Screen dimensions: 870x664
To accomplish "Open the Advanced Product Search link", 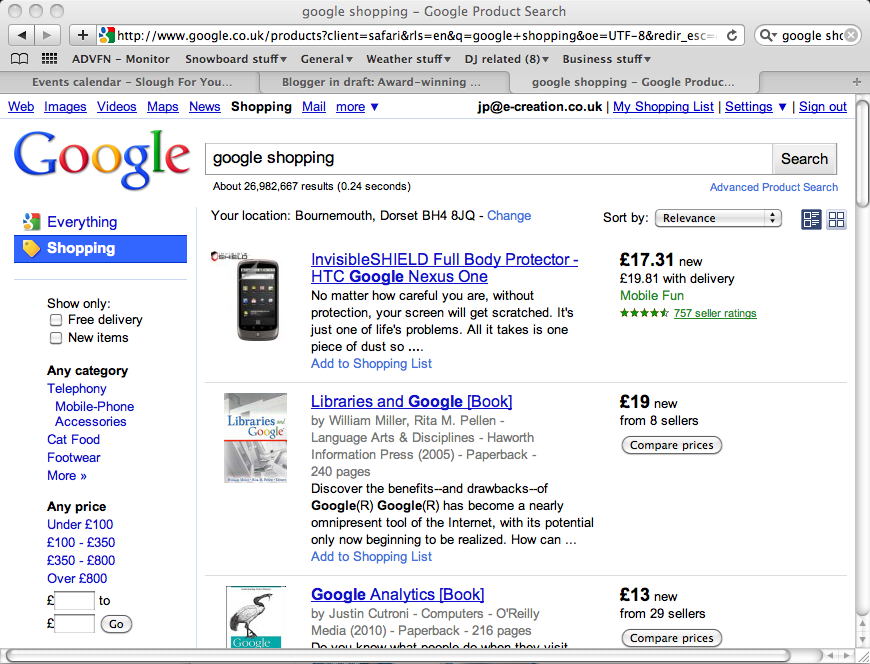I will tap(773, 187).
